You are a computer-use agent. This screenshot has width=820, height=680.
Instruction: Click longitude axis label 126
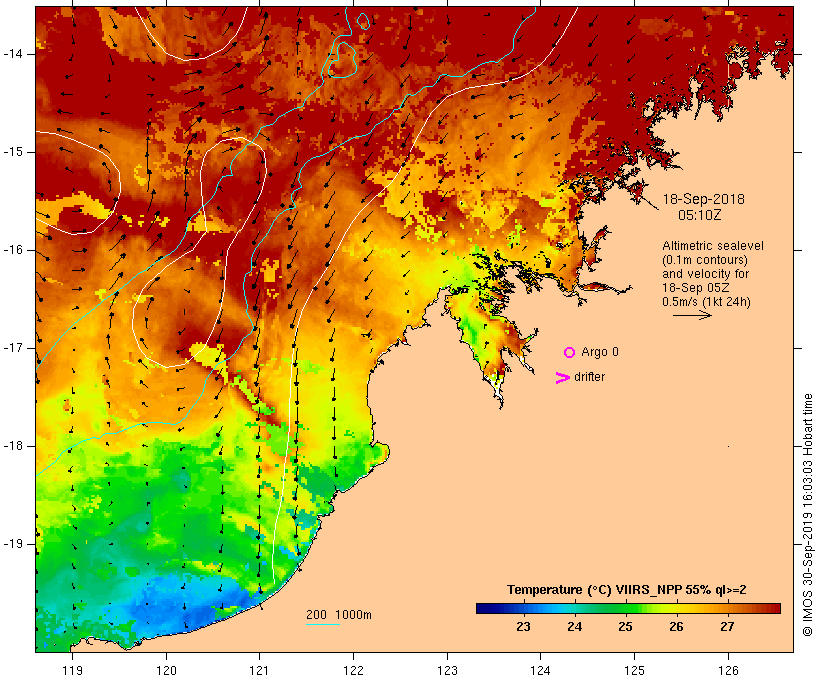pyautogui.click(x=728, y=670)
